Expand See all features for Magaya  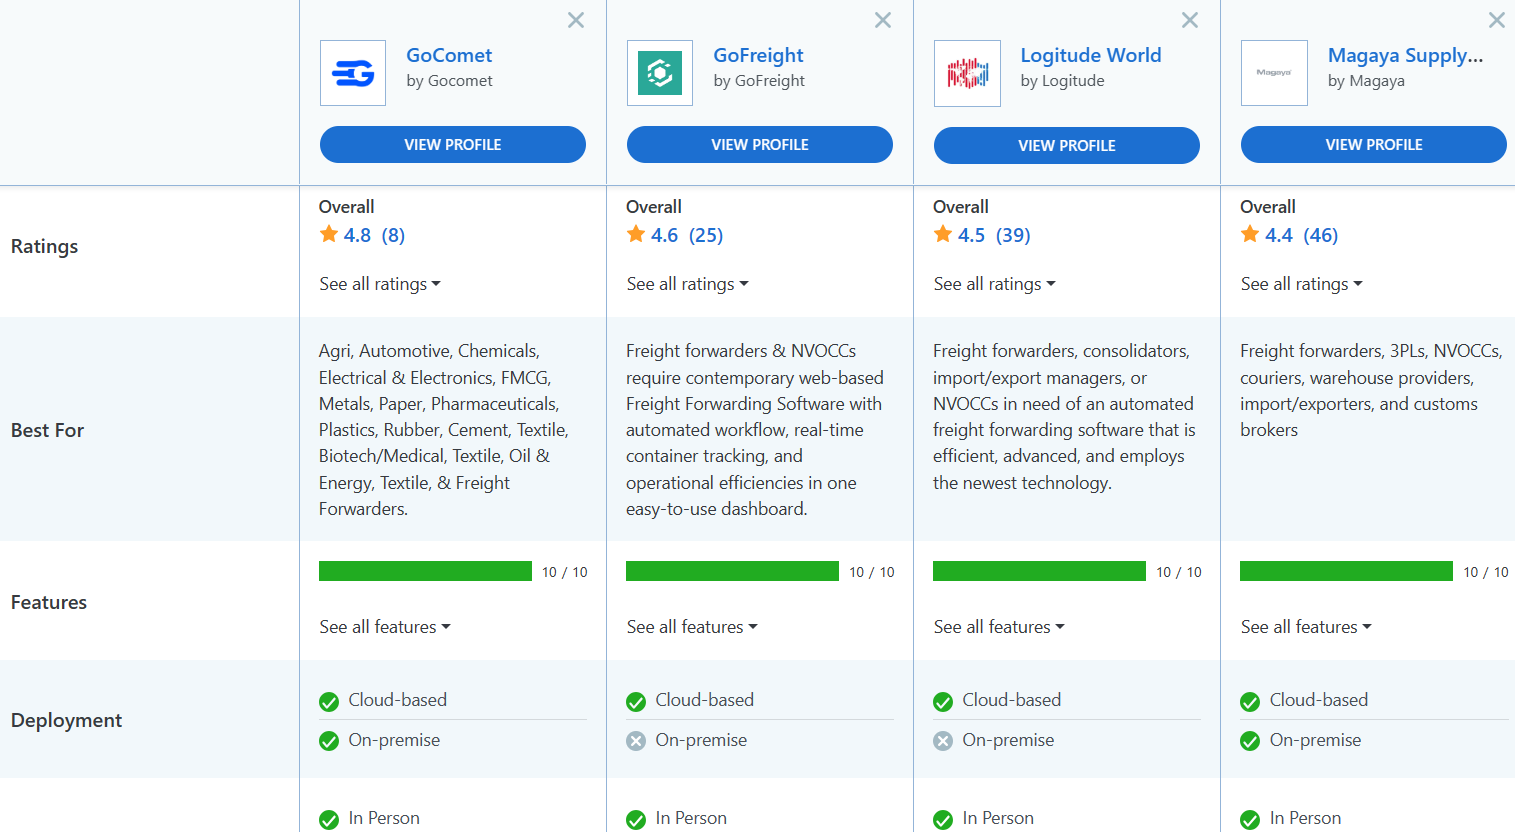[x=1306, y=627]
